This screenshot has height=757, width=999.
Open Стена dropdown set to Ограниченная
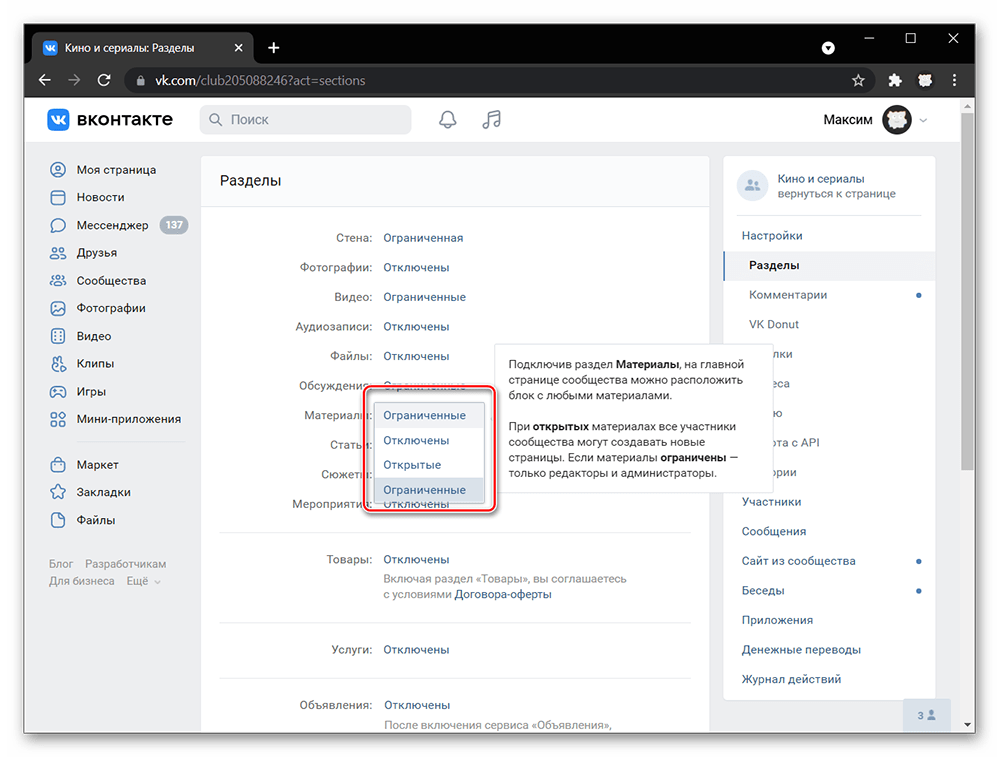point(423,238)
